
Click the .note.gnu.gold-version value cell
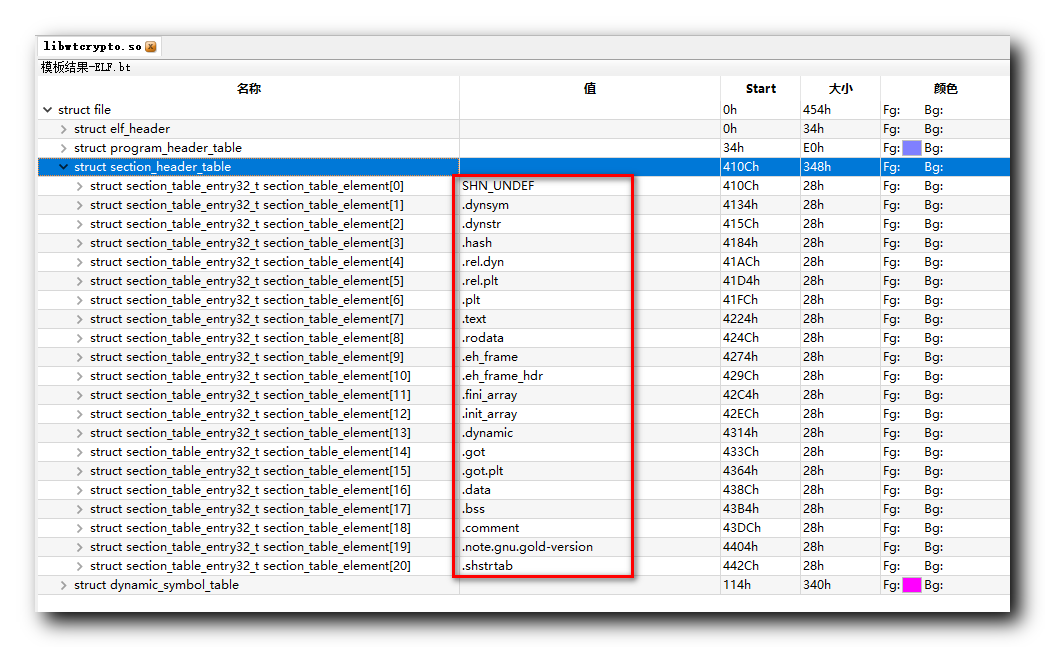590,547
